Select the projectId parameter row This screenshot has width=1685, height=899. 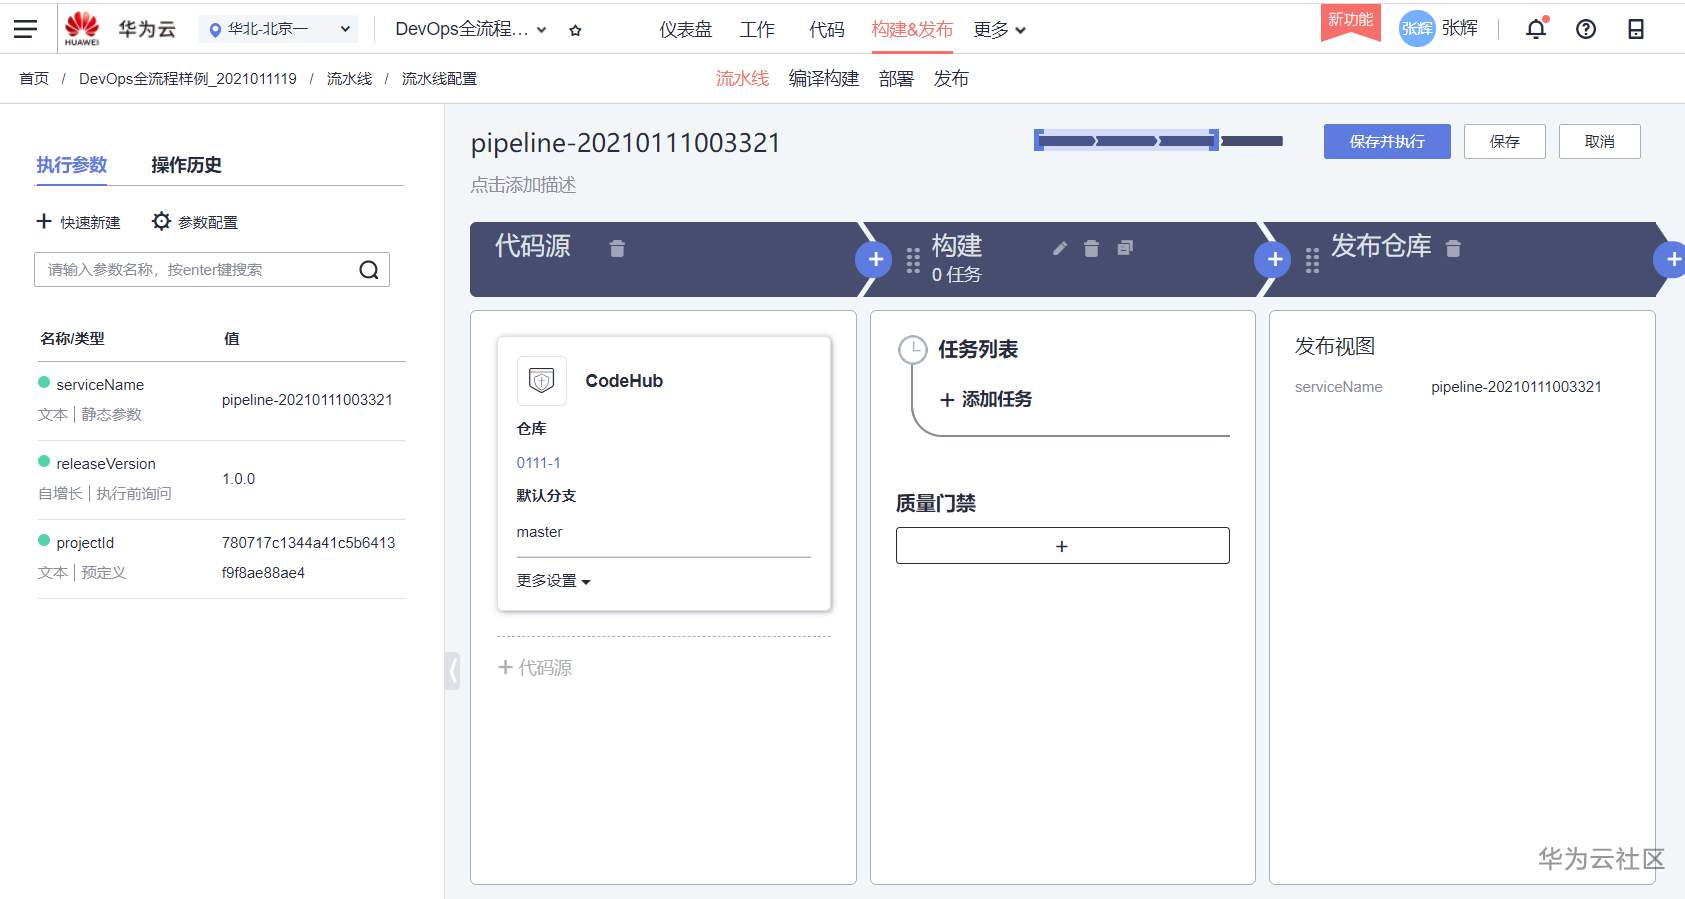(x=221, y=559)
